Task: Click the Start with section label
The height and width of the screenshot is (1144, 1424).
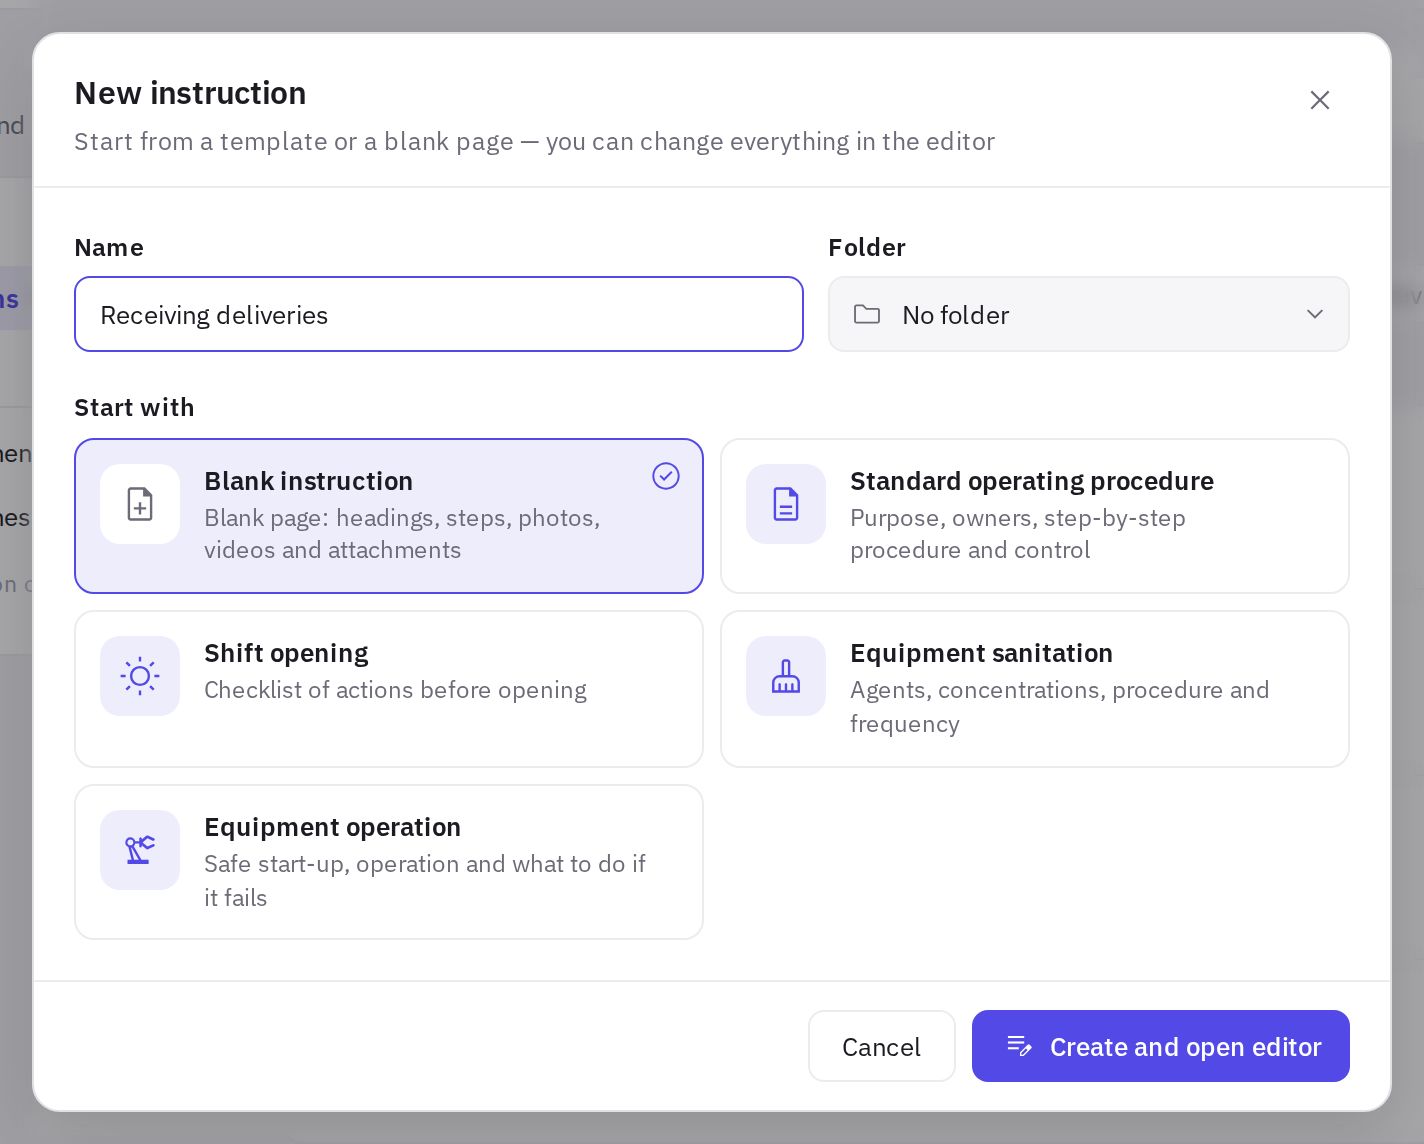Action: point(134,407)
